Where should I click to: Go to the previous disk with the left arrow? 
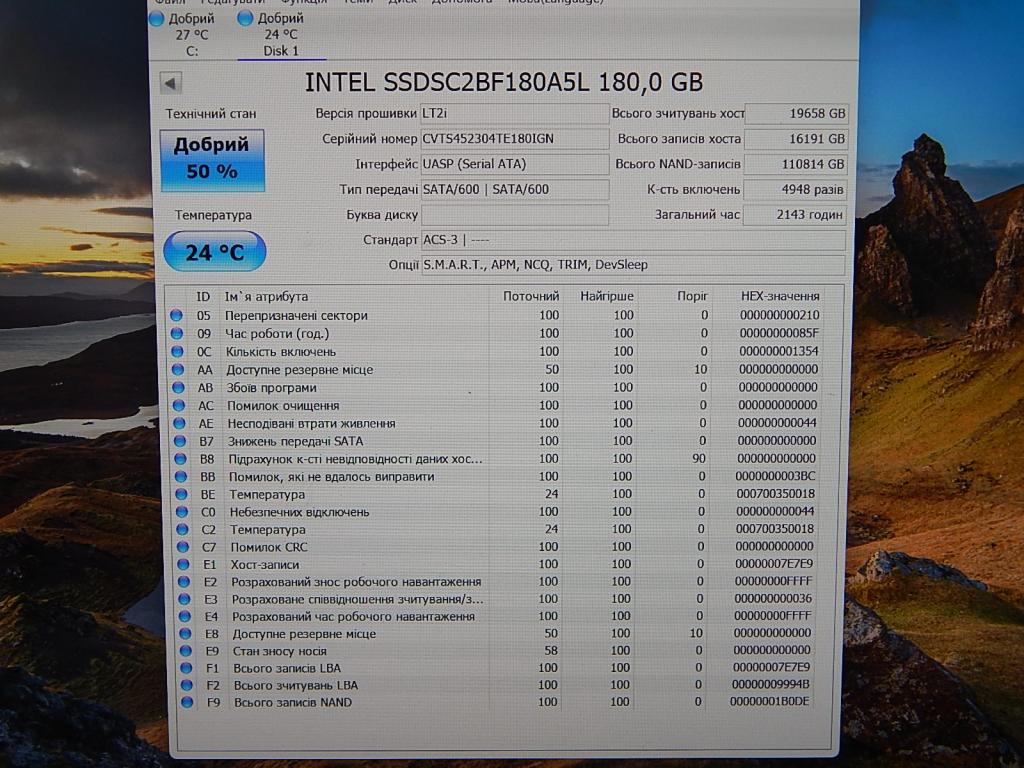170,84
